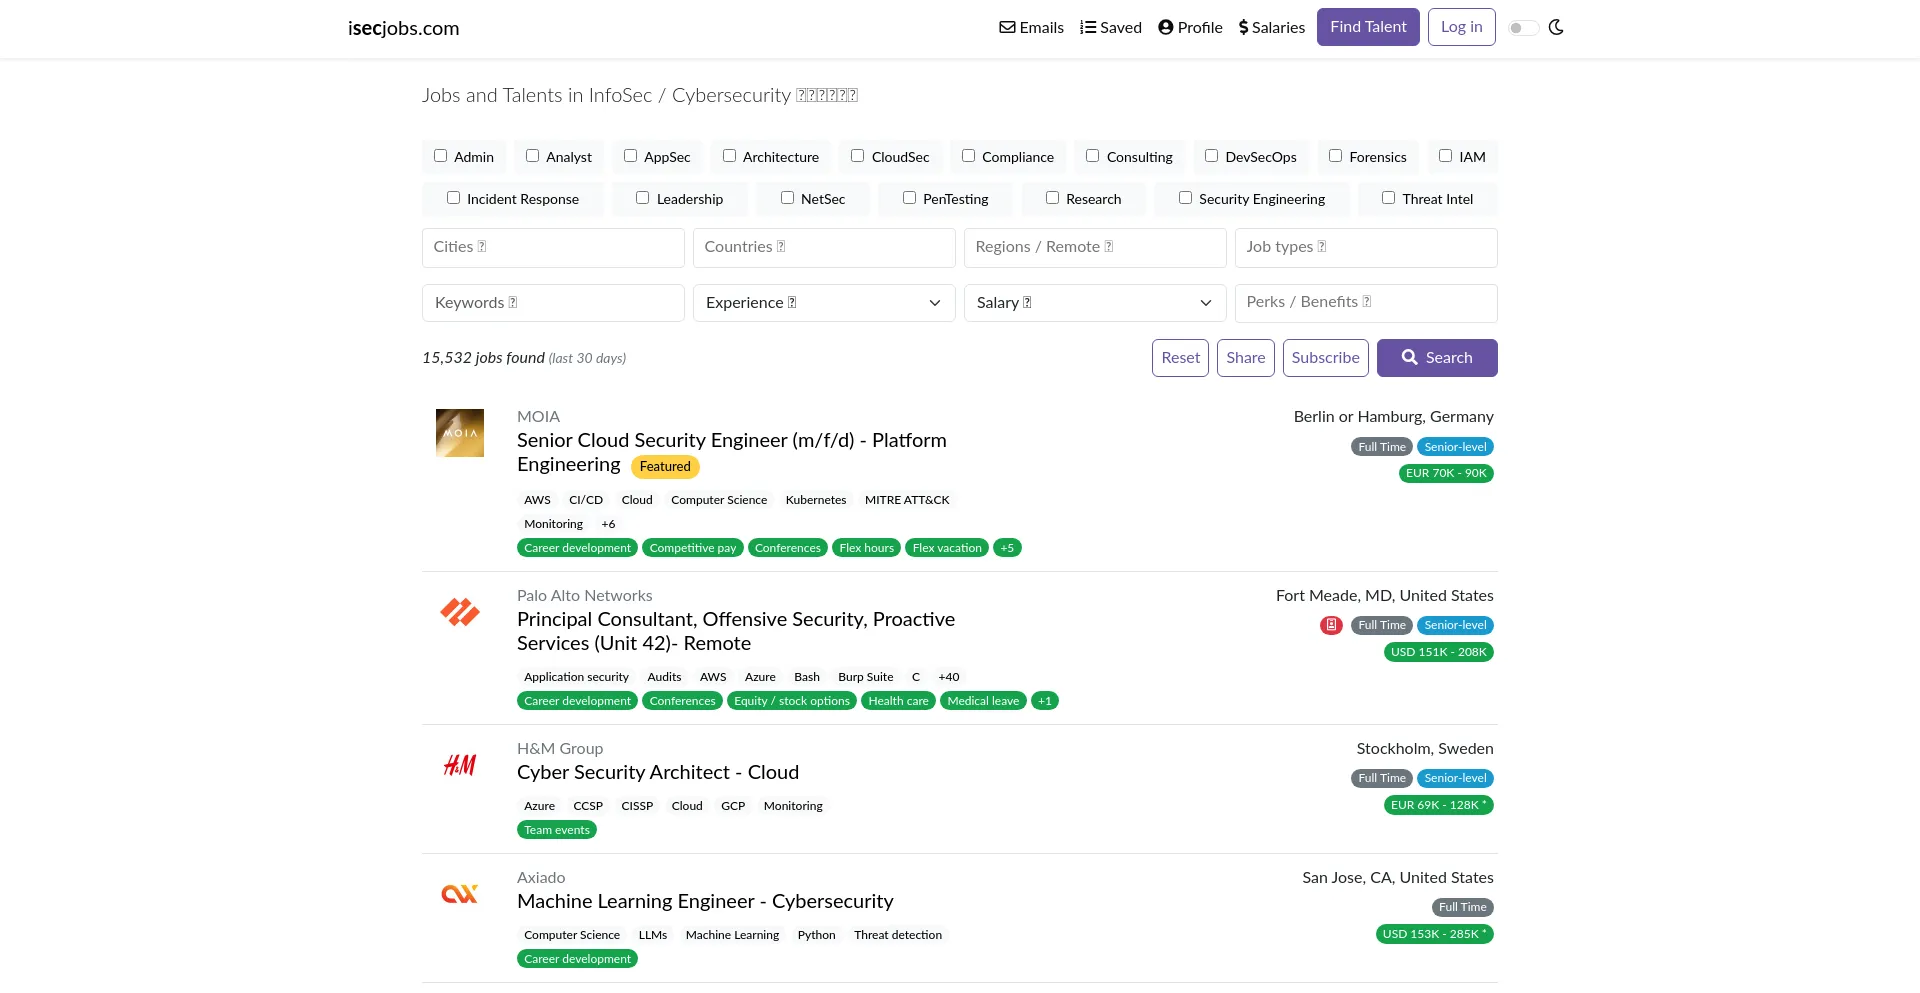Open the Job types selector

(1366, 247)
